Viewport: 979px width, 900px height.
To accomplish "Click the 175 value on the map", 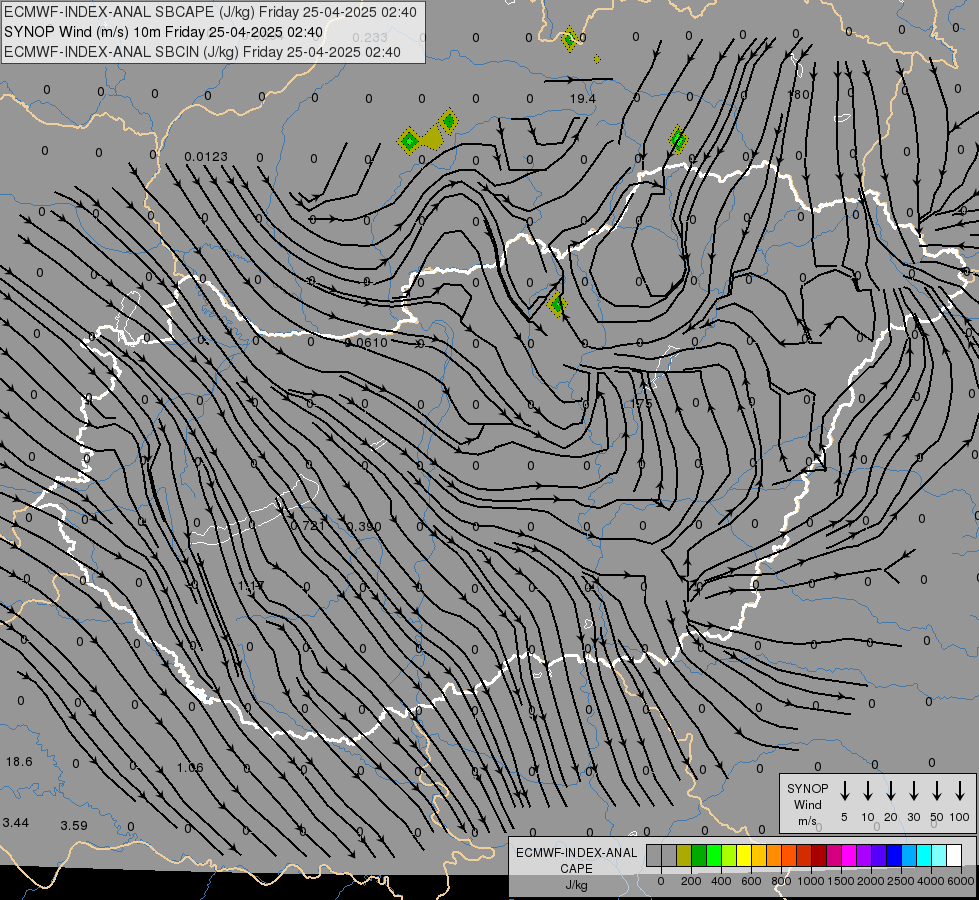I will (641, 403).
